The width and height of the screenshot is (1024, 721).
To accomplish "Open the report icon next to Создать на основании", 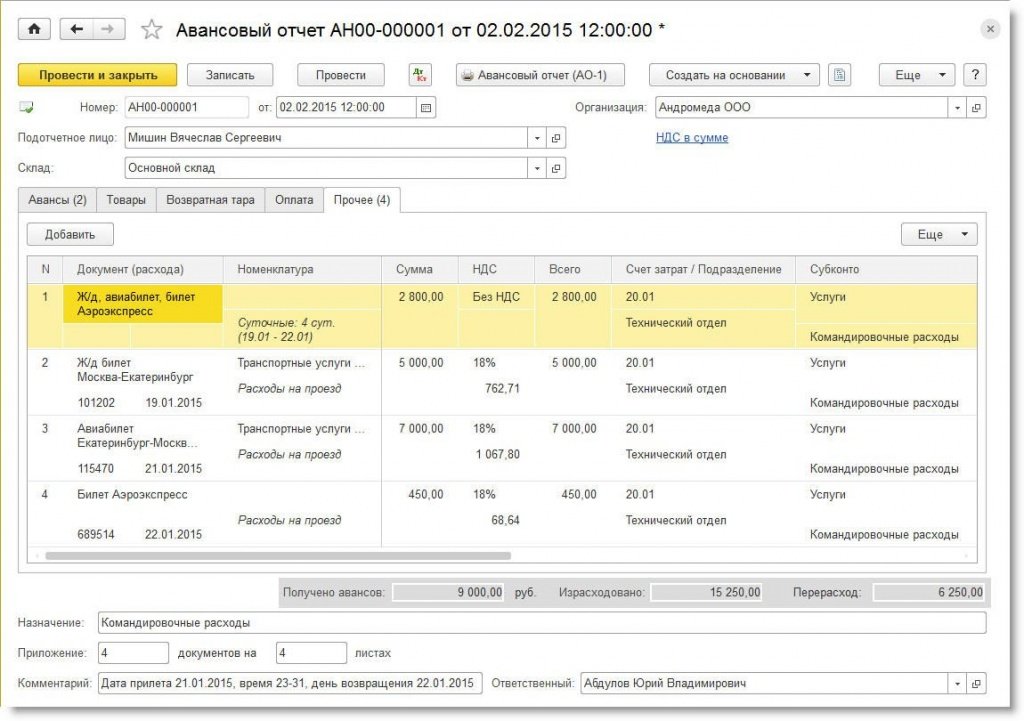I will [839, 75].
